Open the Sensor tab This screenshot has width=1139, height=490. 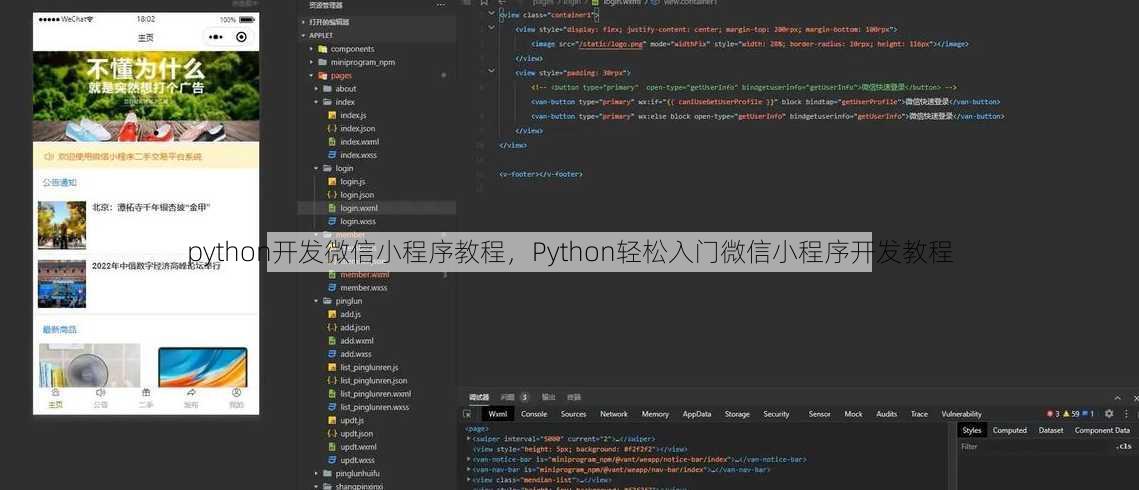point(819,414)
